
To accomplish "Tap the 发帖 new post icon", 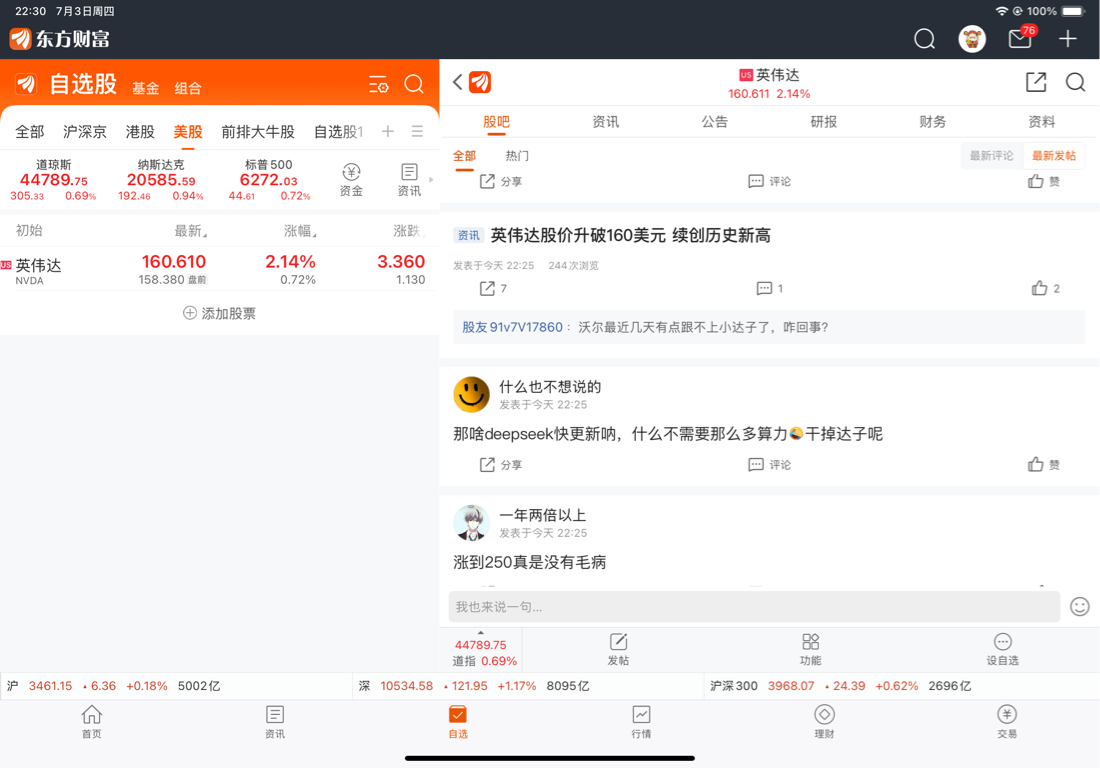I will [618, 649].
